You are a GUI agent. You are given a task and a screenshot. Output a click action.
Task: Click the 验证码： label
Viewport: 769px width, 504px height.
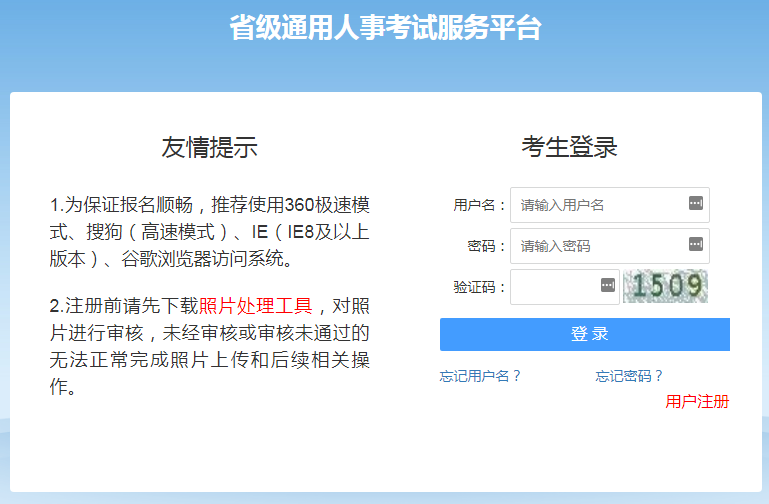pyautogui.click(x=480, y=287)
